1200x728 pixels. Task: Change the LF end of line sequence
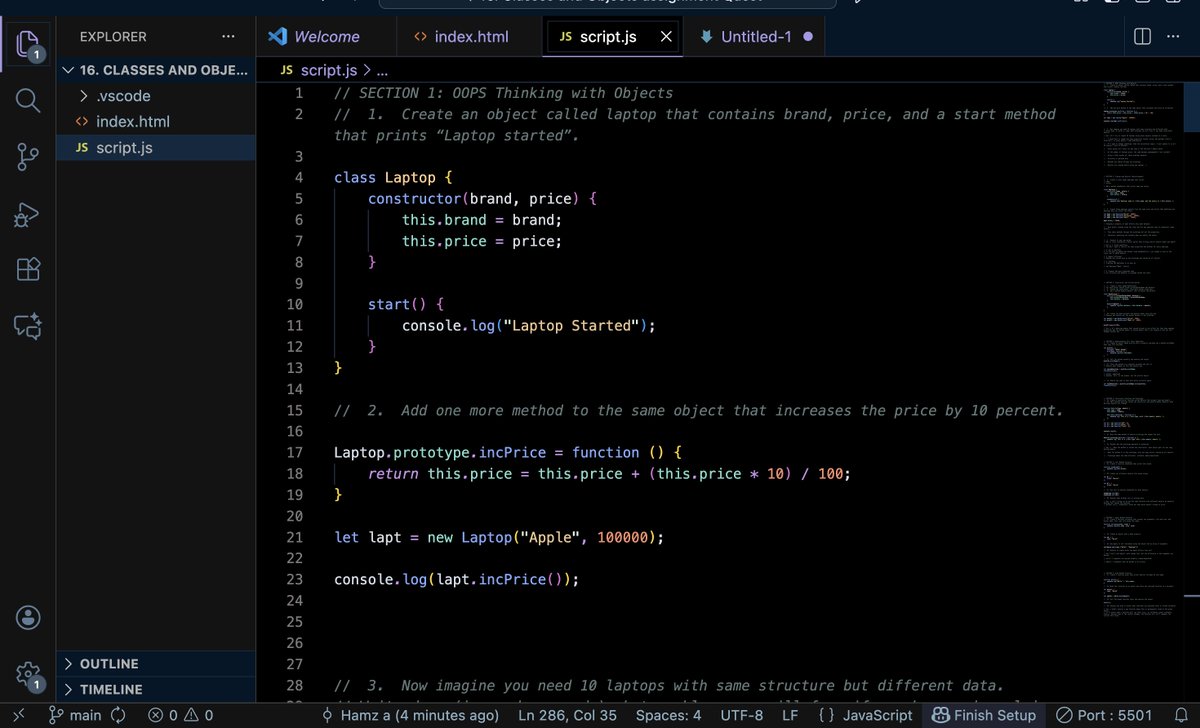[790, 715]
